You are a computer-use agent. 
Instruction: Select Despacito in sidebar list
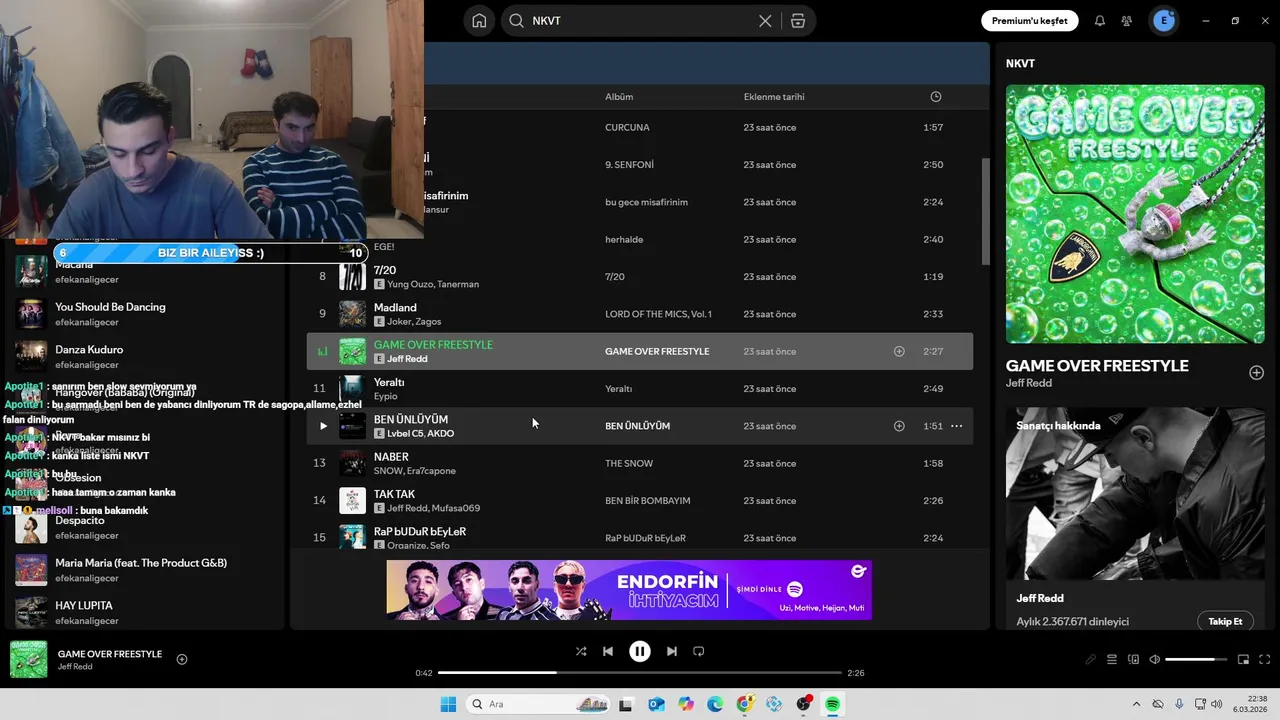(80, 521)
